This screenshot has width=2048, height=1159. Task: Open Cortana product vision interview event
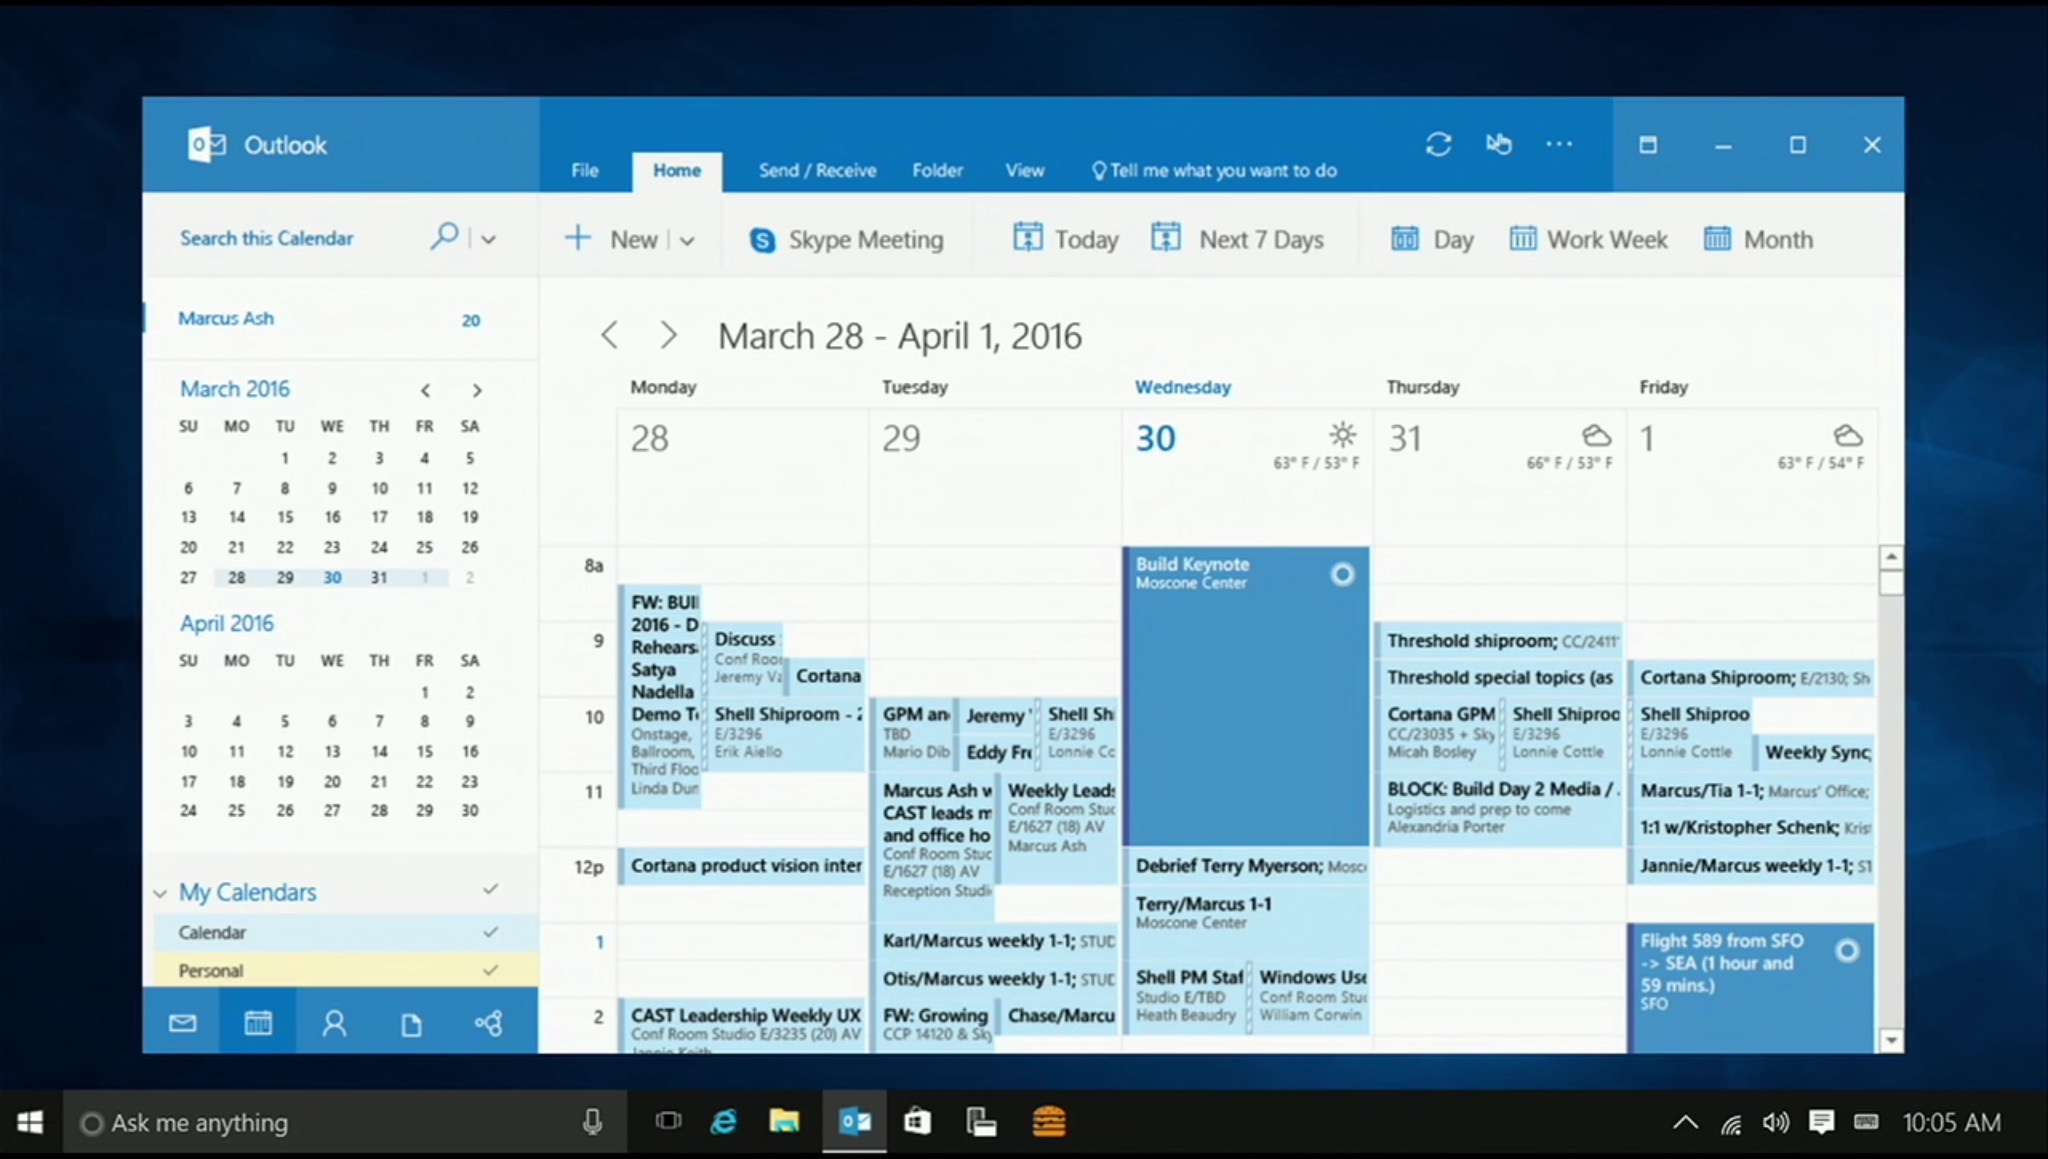(741, 866)
